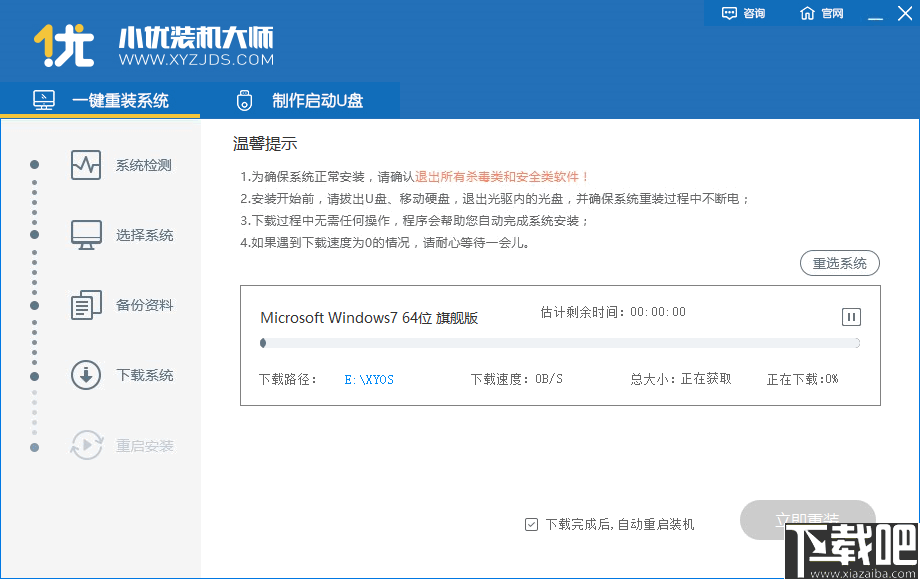Open the 官网 home icon
The image size is (920, 579).
click(807, 13)
